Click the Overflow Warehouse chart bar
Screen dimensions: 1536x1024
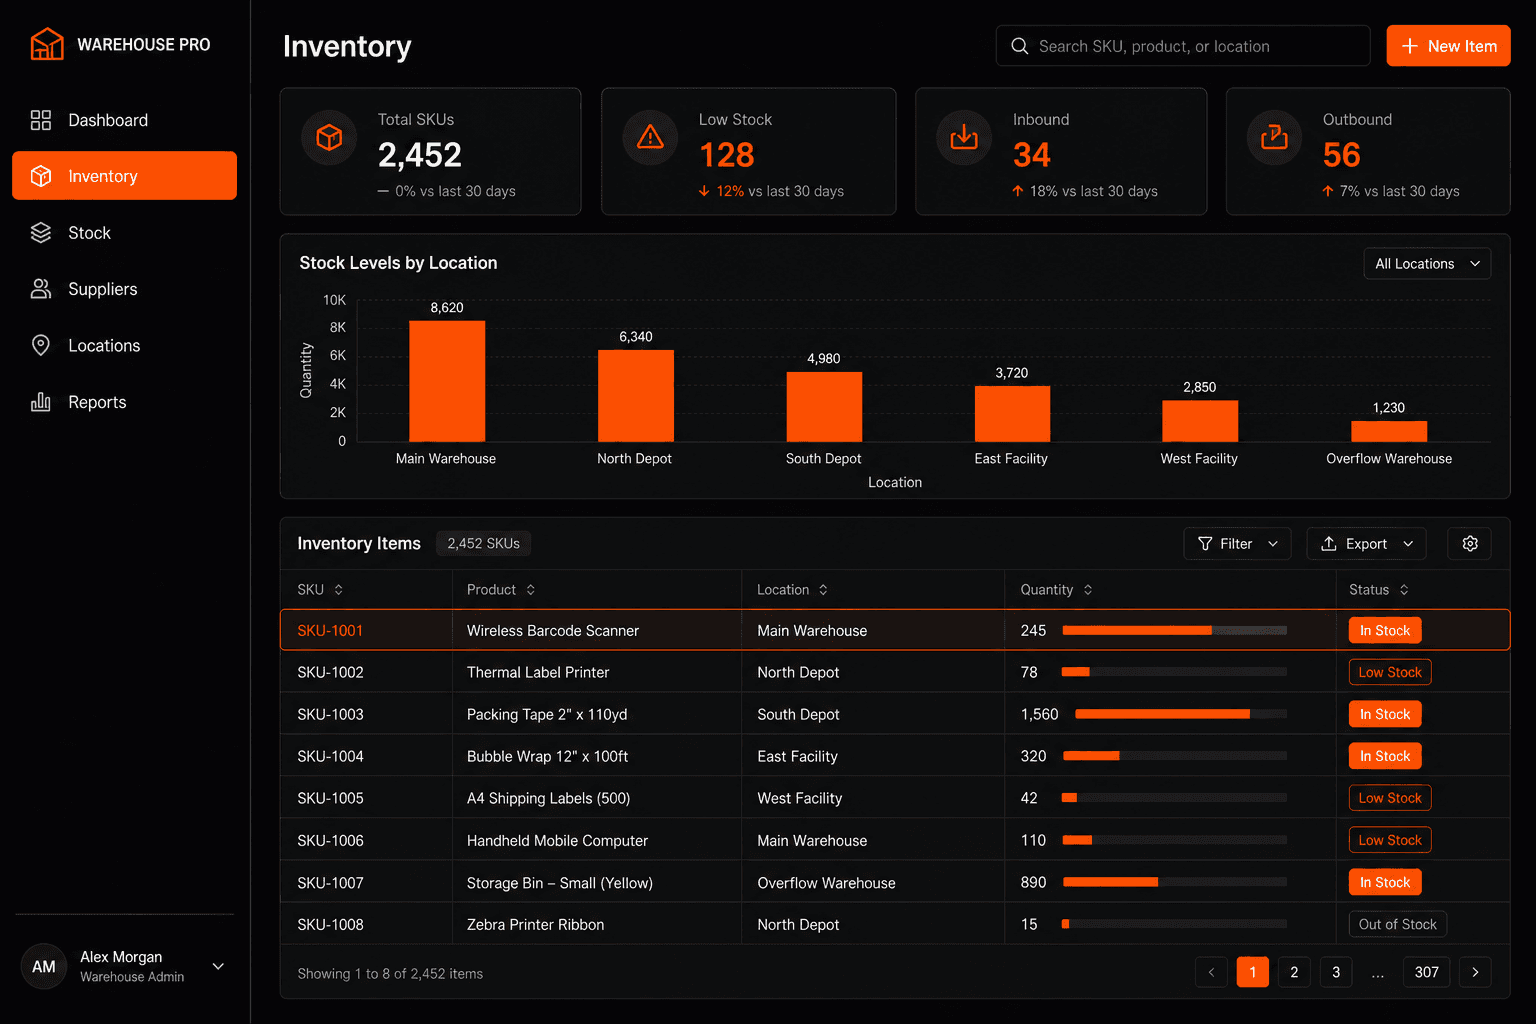(x=1389, y=432)
